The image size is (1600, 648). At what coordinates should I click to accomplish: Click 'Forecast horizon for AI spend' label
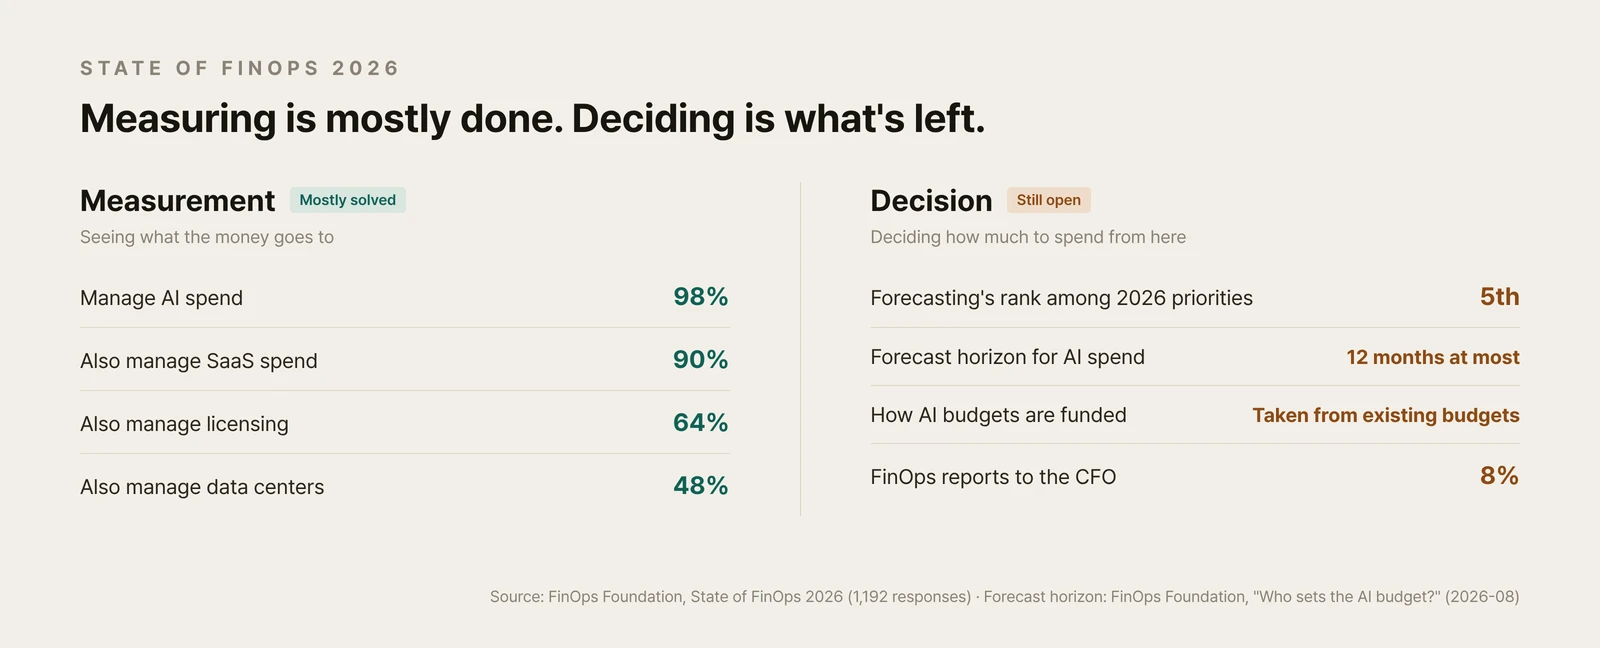coord(1007,357)
